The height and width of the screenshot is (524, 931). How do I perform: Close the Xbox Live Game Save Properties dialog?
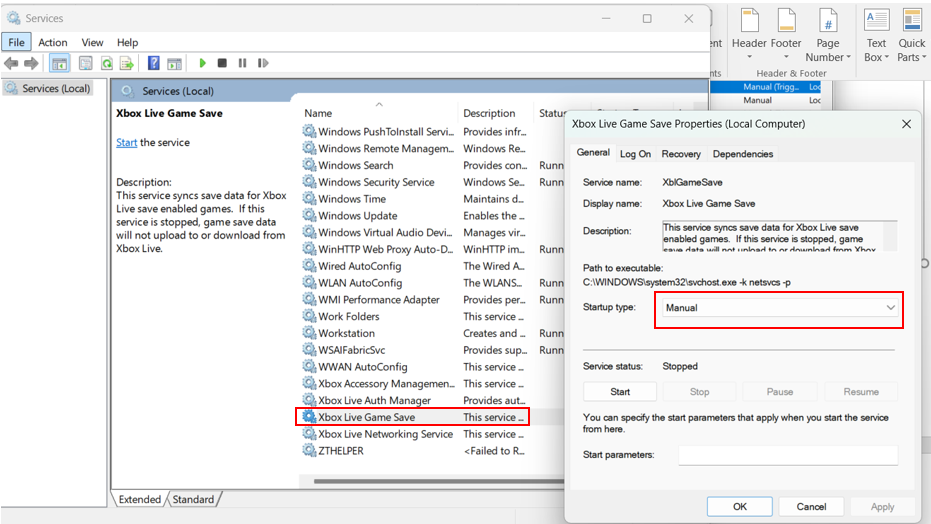(x=906, y=124)
